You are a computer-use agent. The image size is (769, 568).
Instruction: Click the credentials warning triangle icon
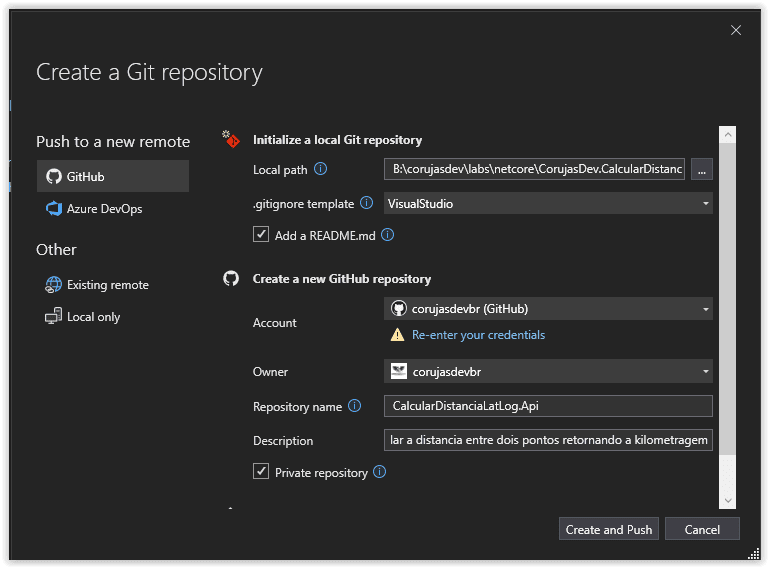click(397, 335)
